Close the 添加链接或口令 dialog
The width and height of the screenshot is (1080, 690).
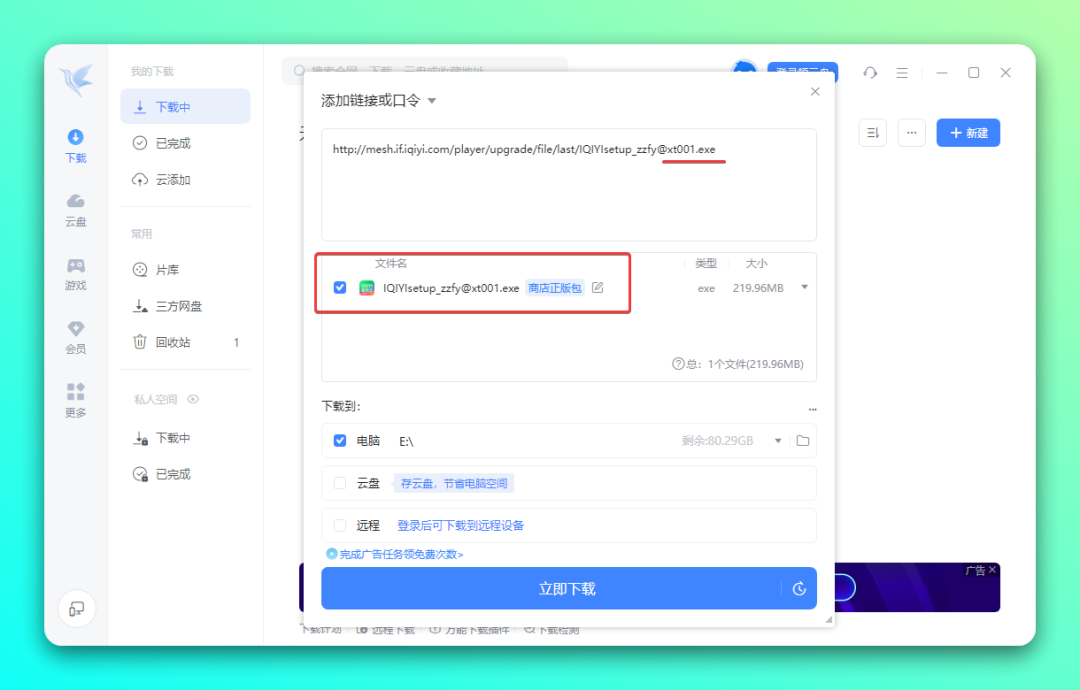tap(815, 92)
